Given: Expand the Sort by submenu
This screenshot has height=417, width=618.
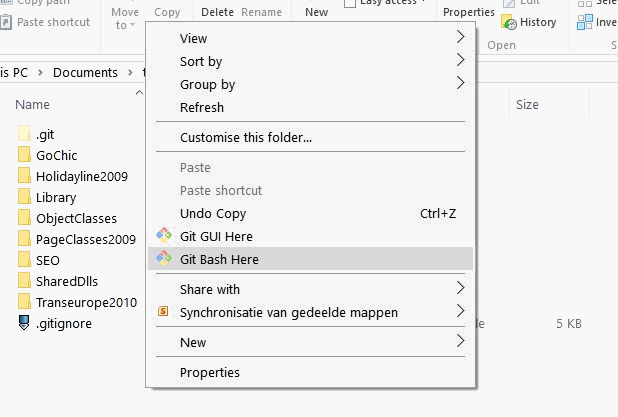Looking at the screenshot, I should click(x=460, y=61).
